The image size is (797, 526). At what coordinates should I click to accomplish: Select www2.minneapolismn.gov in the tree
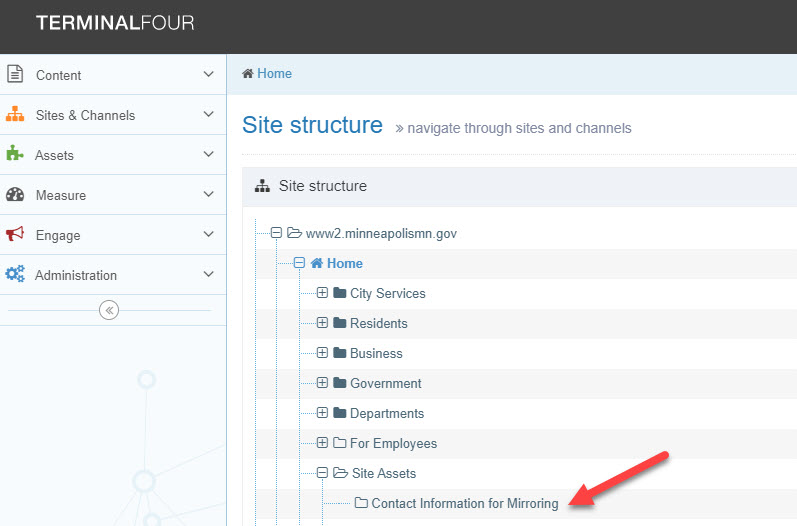click(x=381, y=234)
